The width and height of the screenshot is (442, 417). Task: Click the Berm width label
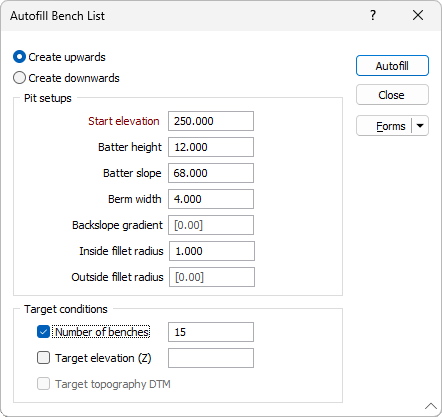135,199
